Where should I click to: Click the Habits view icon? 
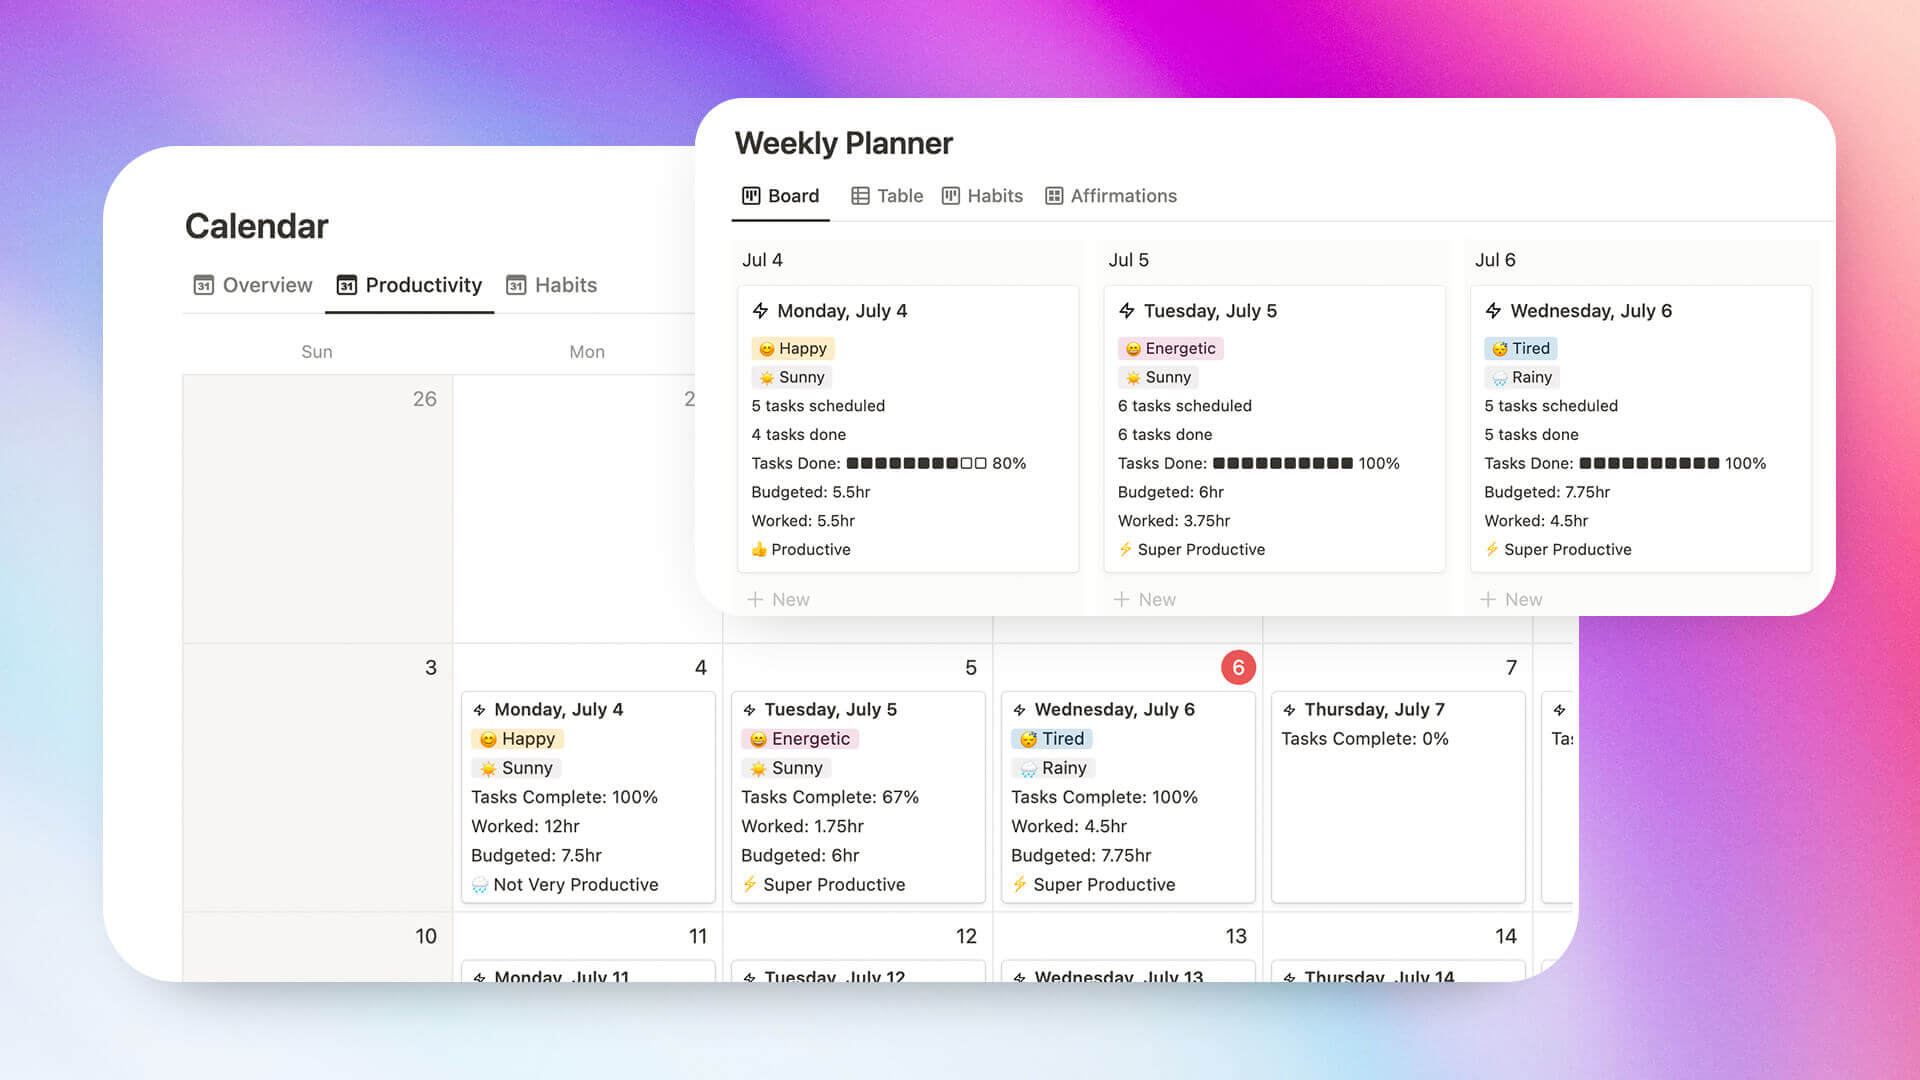pyautogui.click(x=949, y=195)
